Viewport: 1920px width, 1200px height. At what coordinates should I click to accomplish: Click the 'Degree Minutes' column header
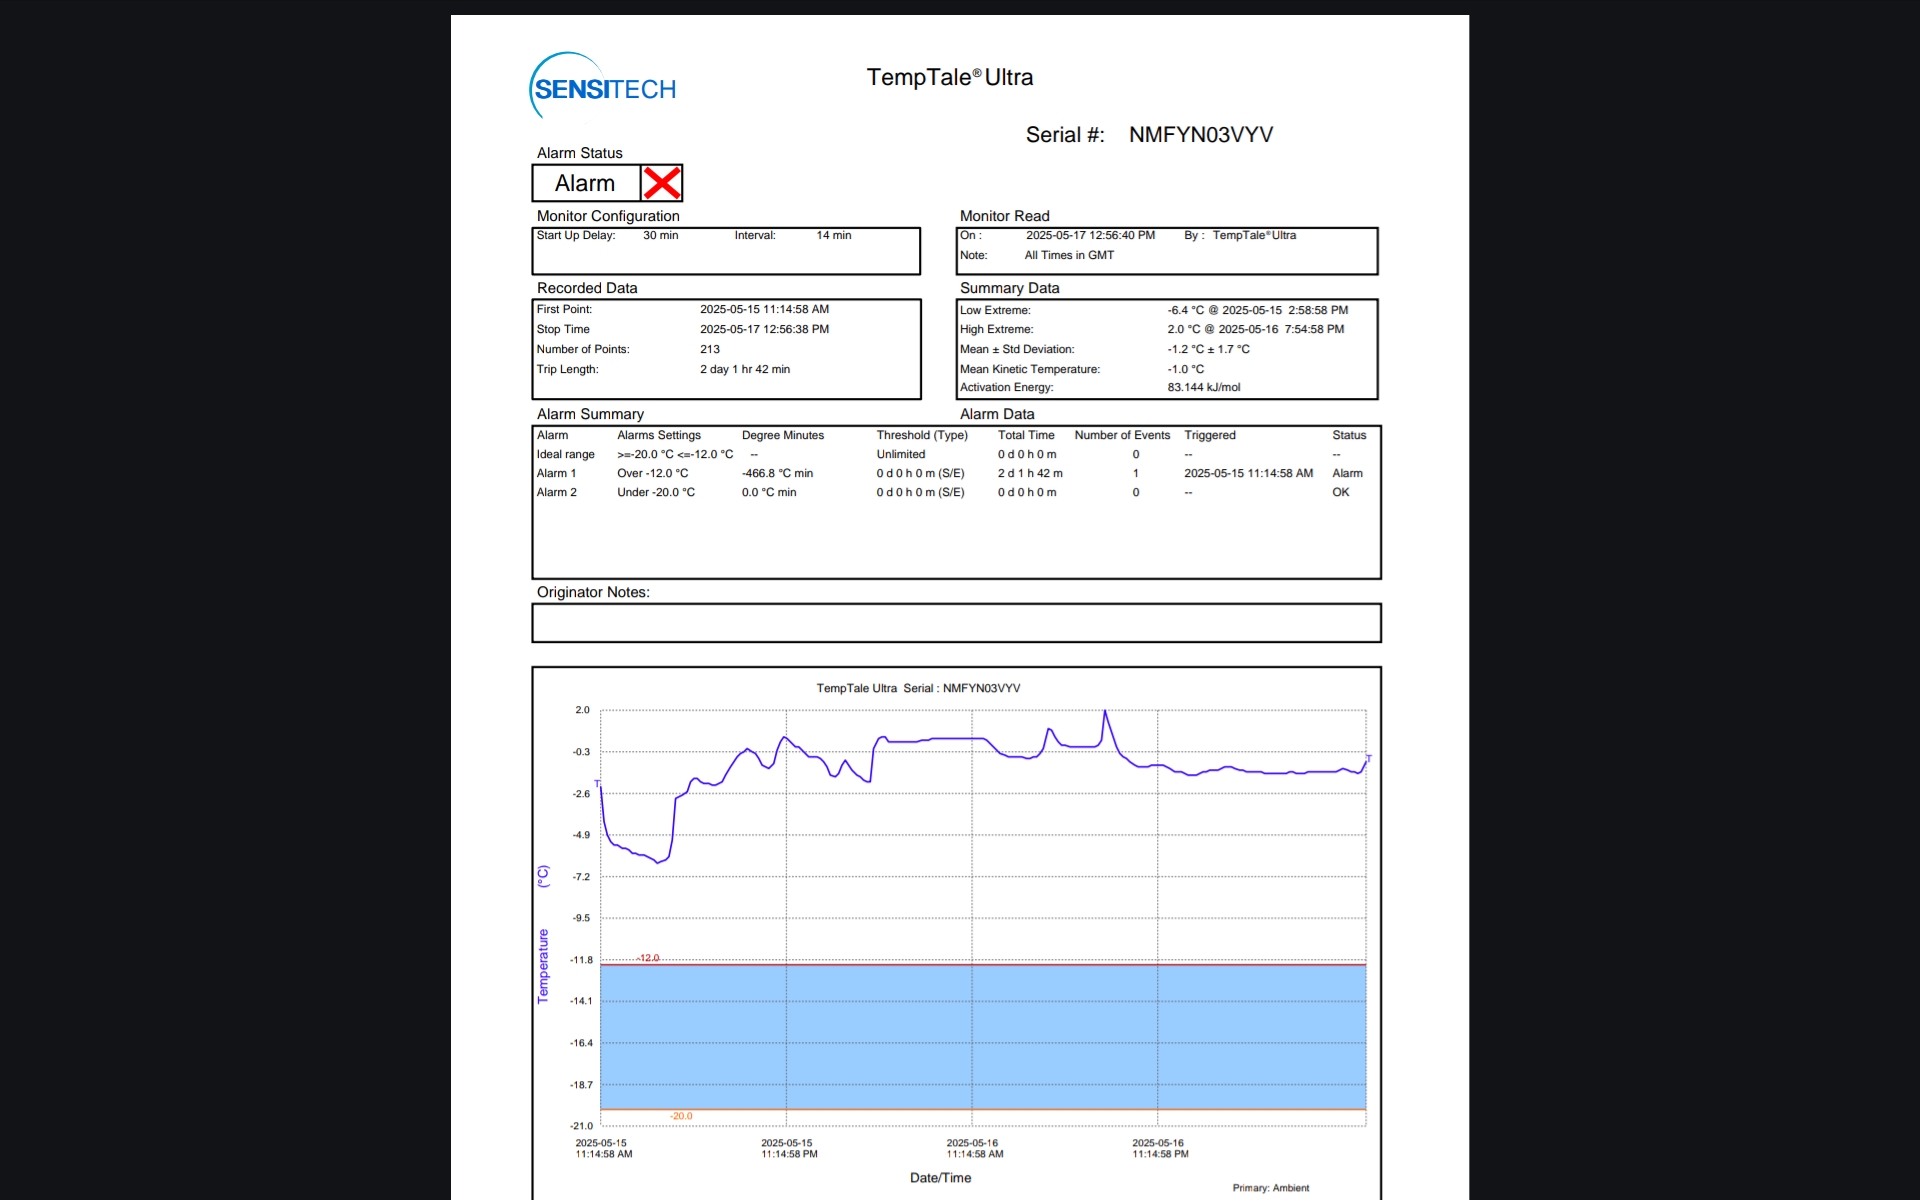pos(782,435)
